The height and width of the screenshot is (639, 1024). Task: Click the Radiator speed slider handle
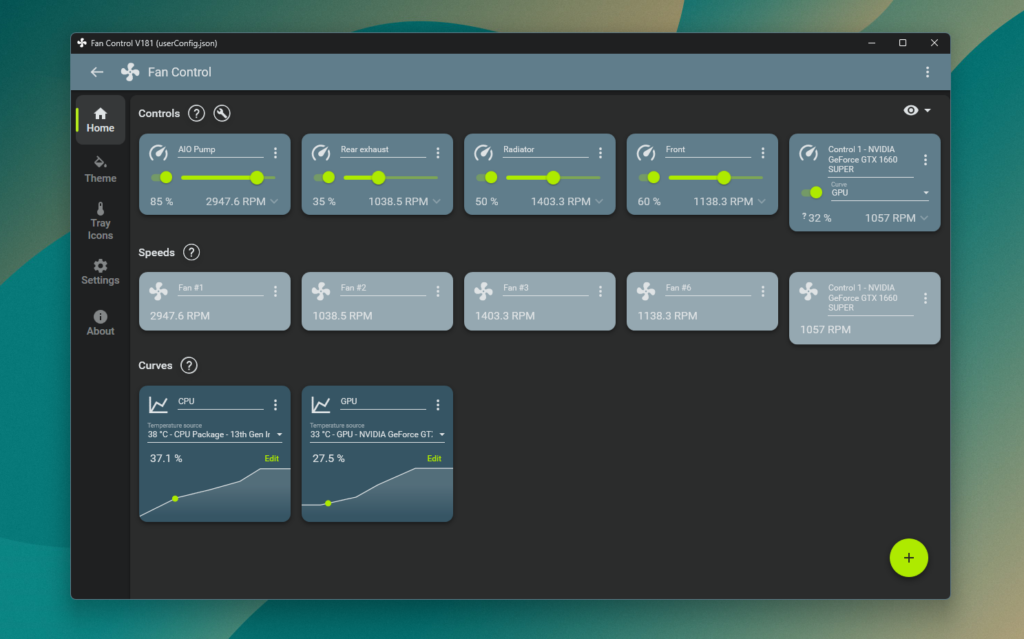click(553, 177)
